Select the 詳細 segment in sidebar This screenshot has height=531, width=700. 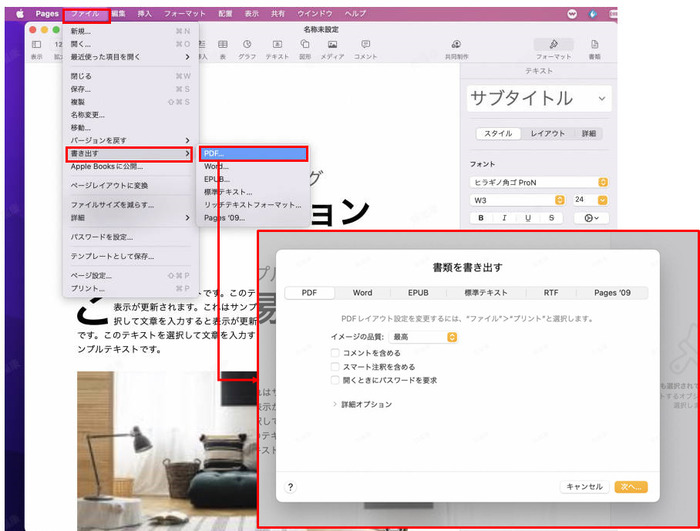point(589,134)
